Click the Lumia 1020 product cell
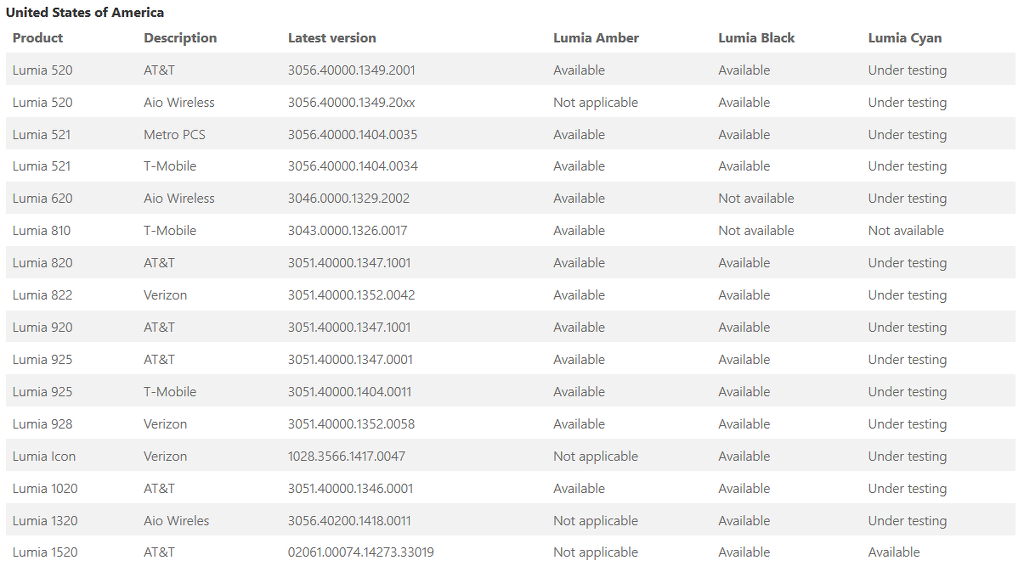This screenshot has height=566, width=1024. pos(45,488)
